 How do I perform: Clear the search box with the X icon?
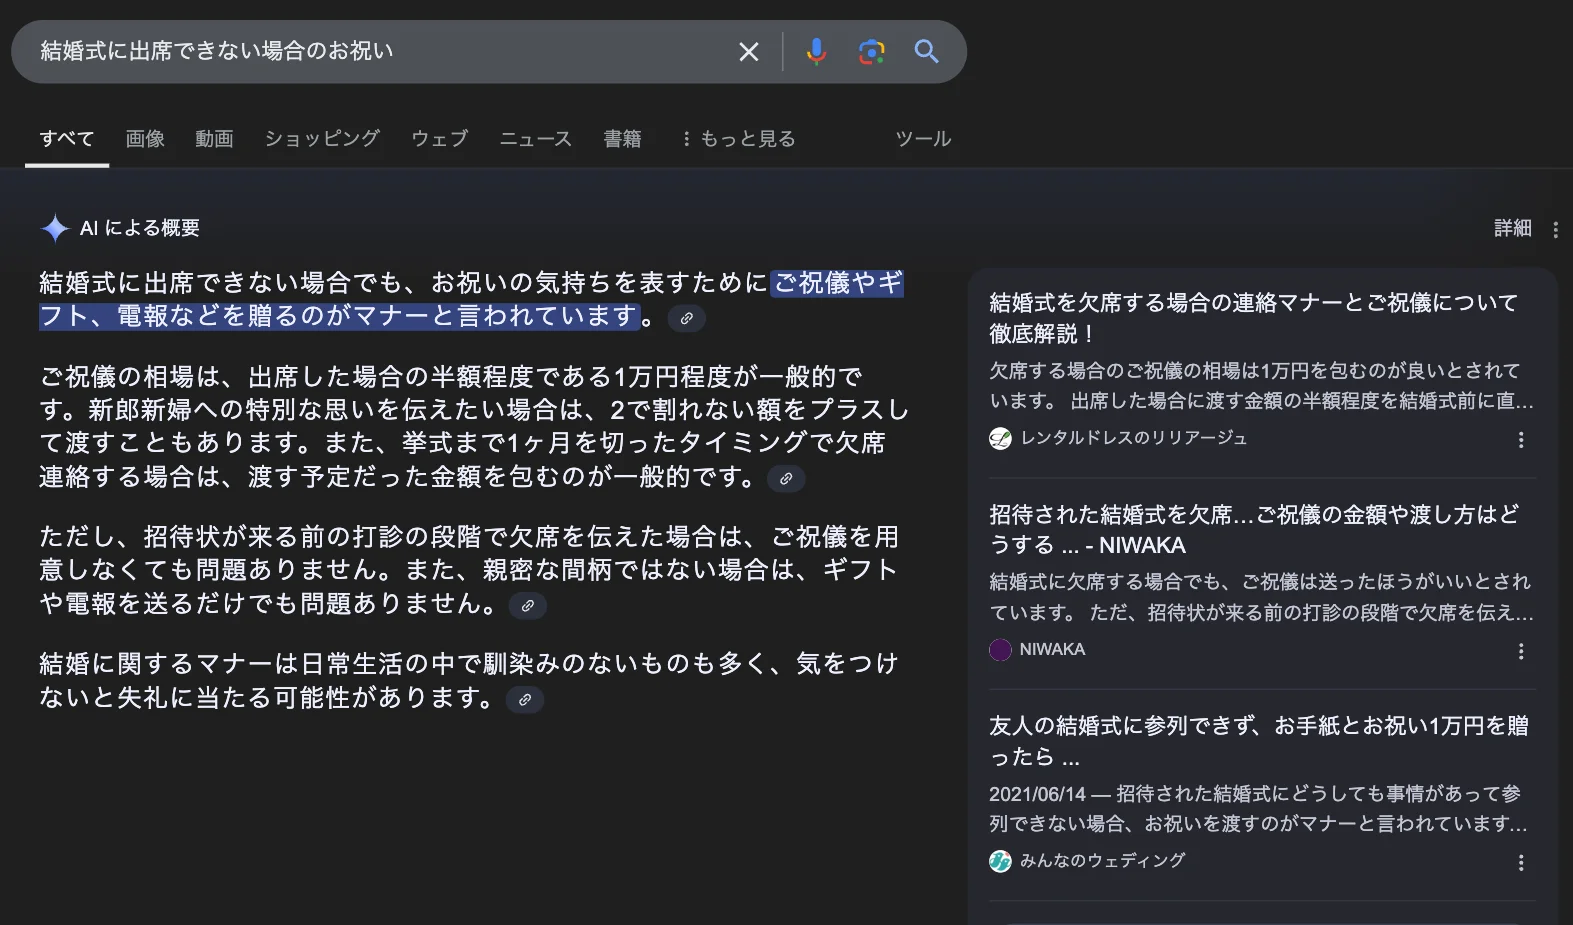pos(748,52)
